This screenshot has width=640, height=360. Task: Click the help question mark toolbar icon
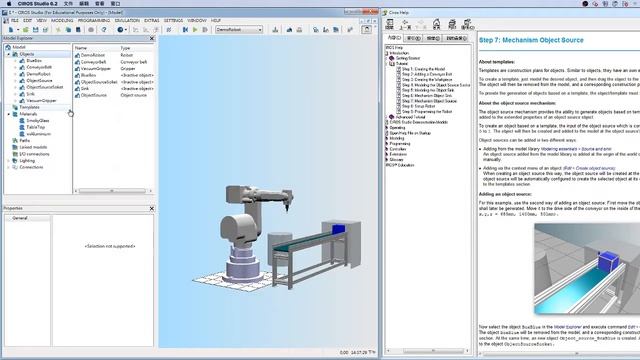tap(104, 30)
